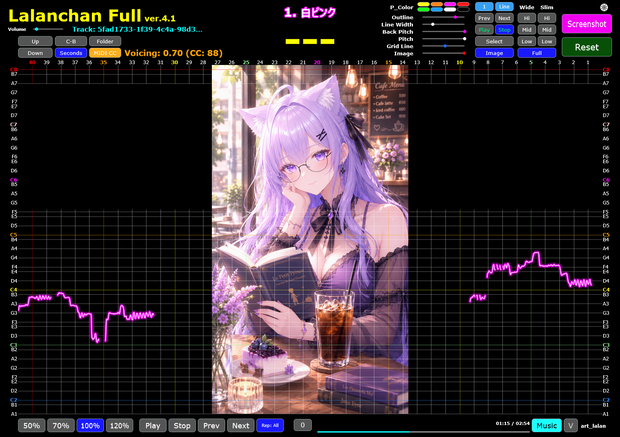
Task: Select Mid under Wide
Action: (x=527, y=30)
